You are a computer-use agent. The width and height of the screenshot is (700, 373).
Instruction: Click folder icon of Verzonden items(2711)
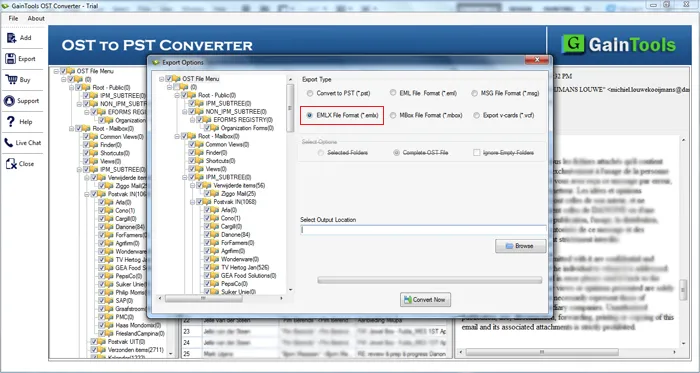102,350
